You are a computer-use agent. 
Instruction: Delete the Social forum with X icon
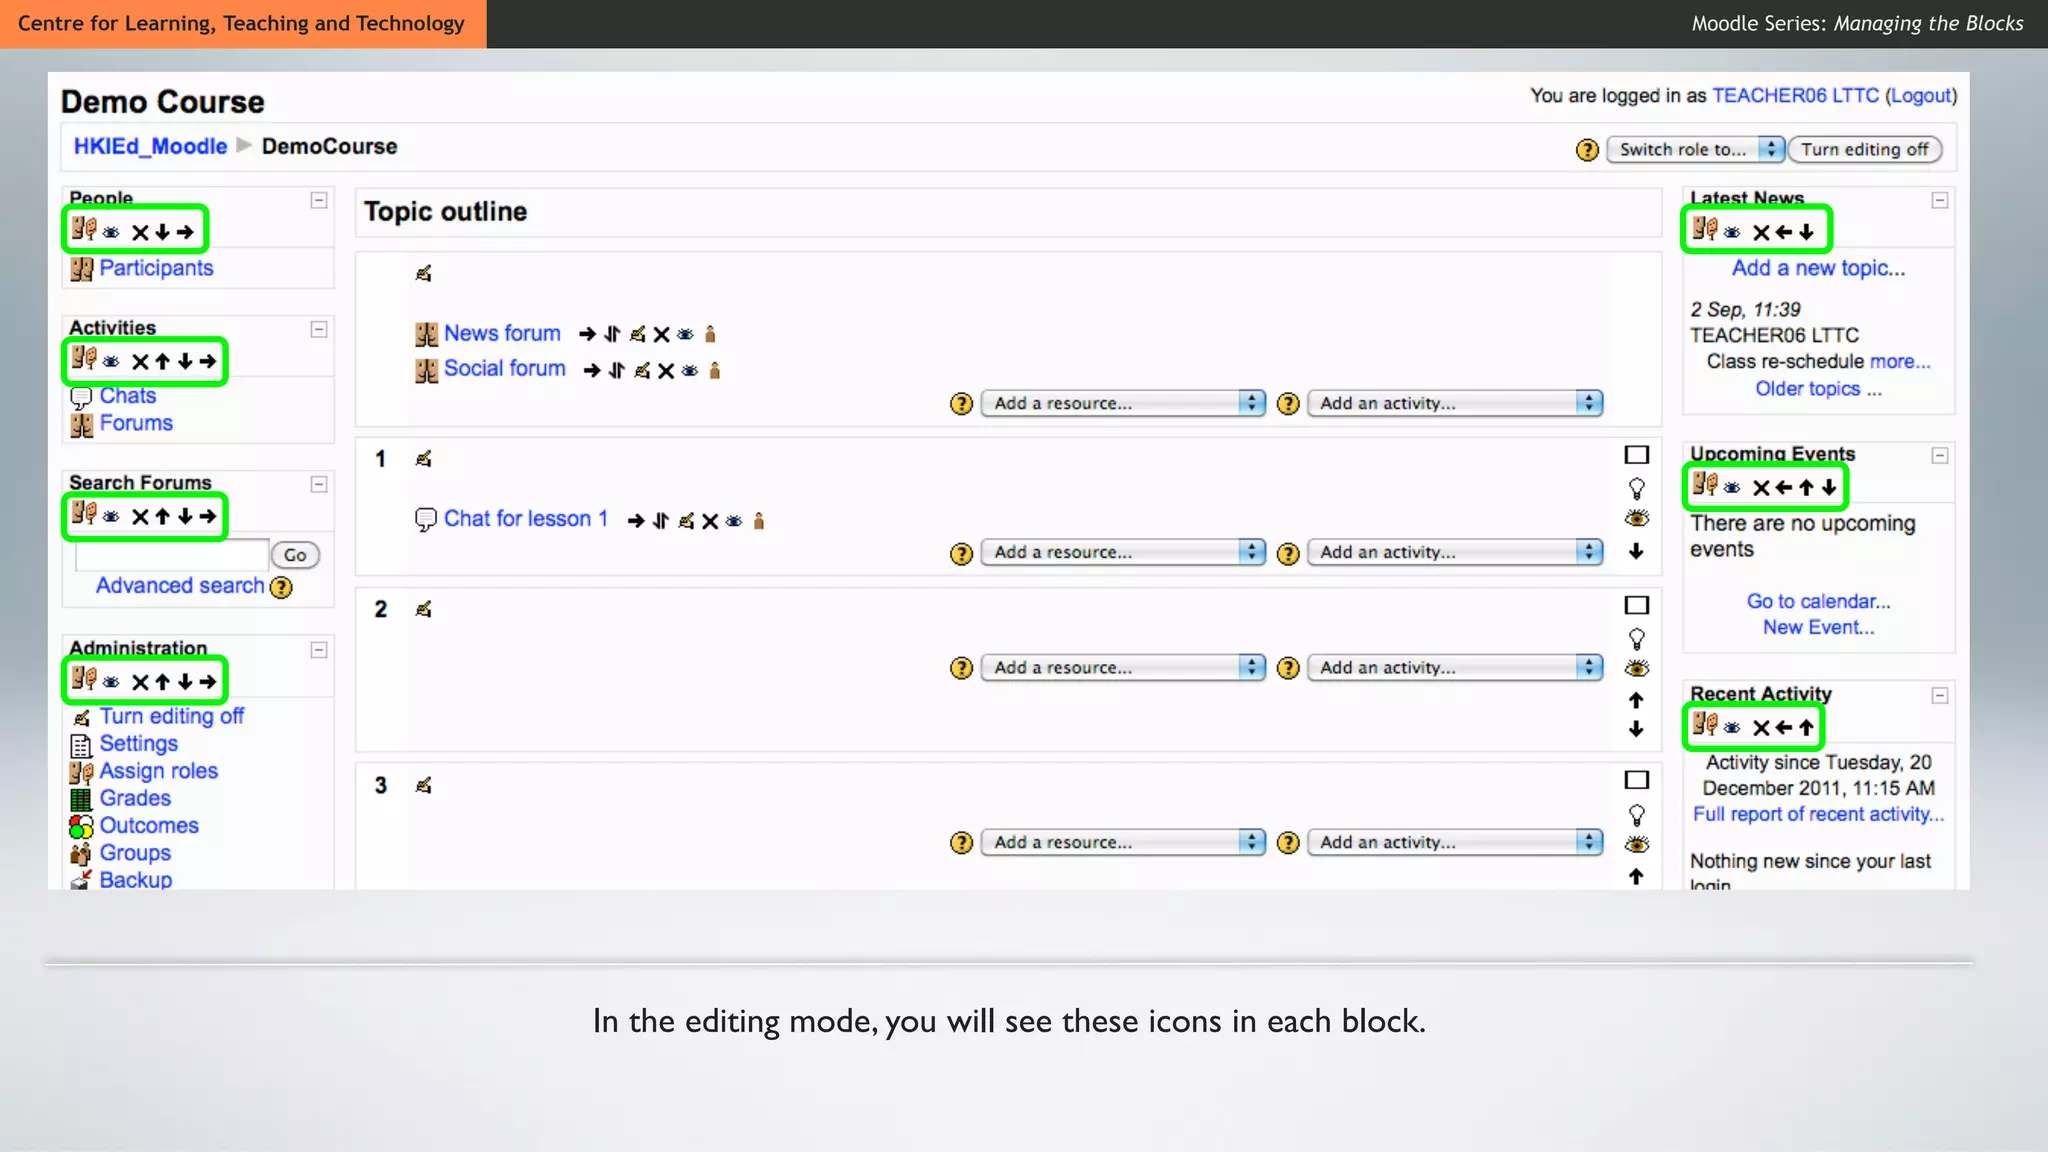pos(666,371)
